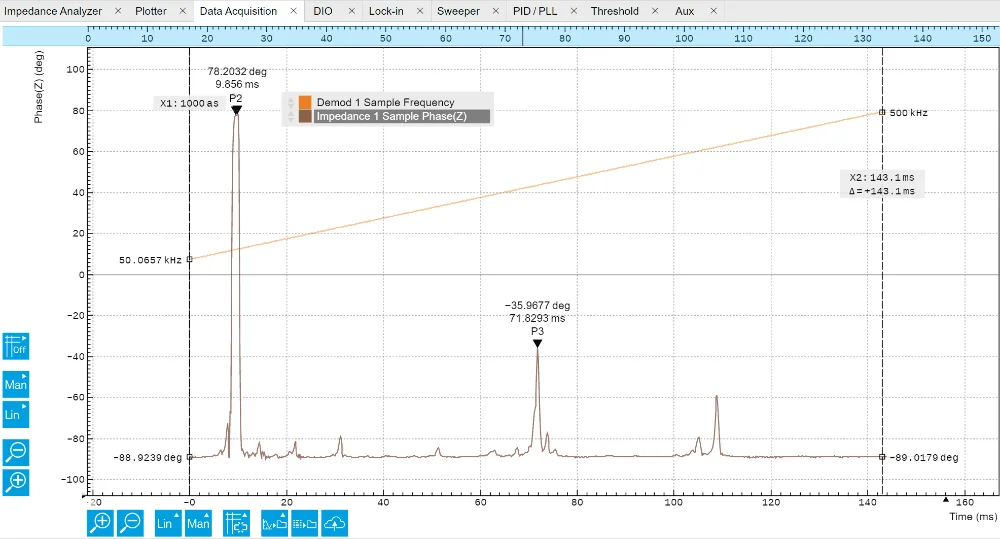Click the X1 cursor handle on frequency trace

click(x=189, y=259)
